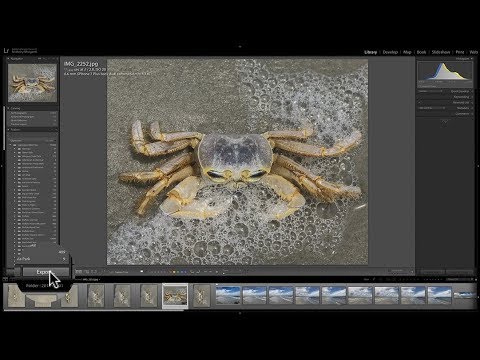480x360 pixels.
Task: Collapse the Catalog panel
Action: point(9,108)
